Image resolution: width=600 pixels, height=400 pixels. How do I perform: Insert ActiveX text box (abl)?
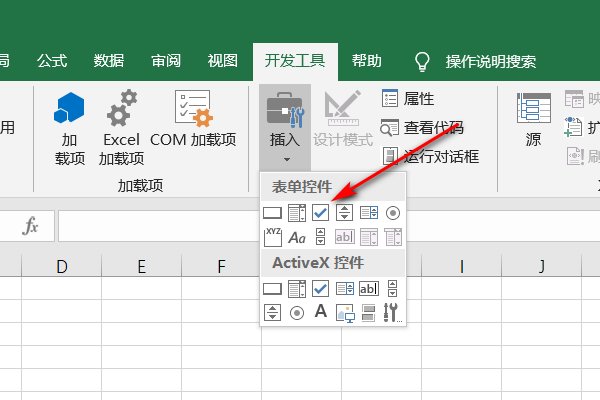pos(369,289)
